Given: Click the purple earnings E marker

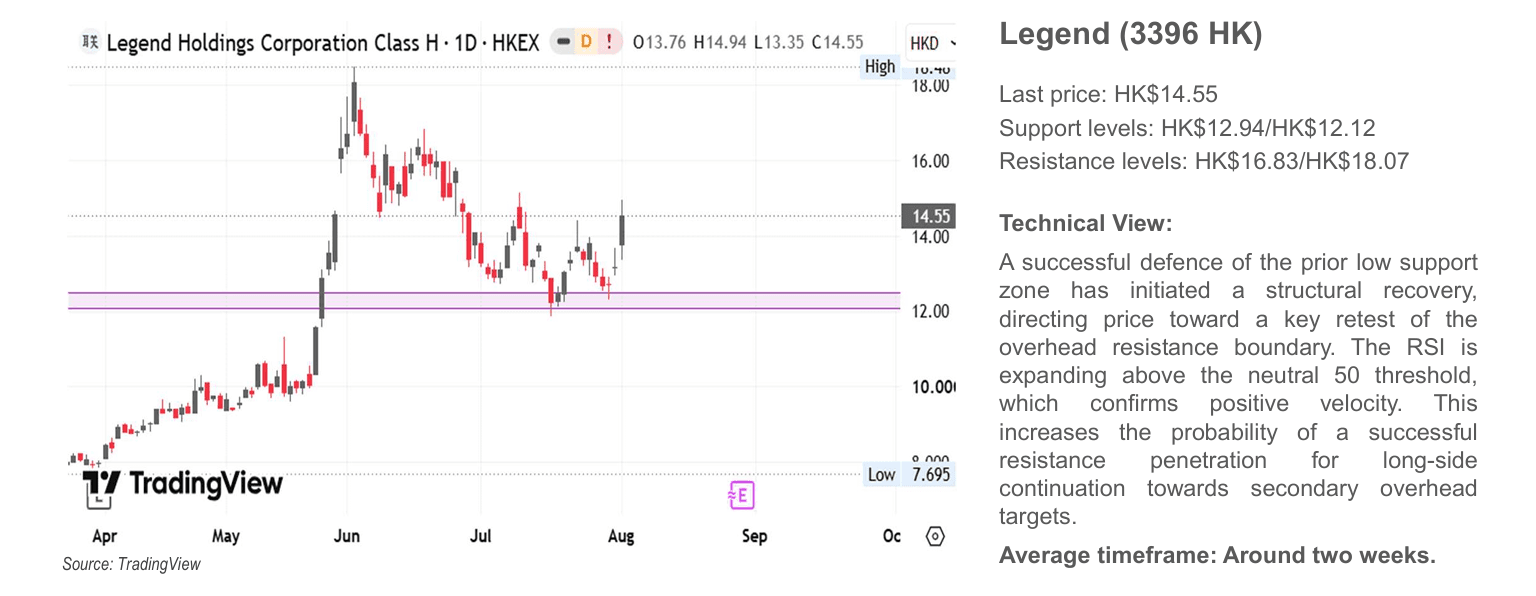Looking at the screenshot, I should (741, 495).
